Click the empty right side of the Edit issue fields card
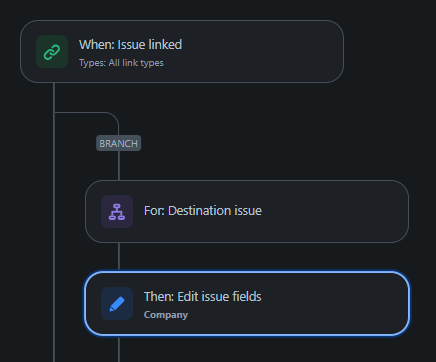 pyautogui.click(x=333, y=304)
